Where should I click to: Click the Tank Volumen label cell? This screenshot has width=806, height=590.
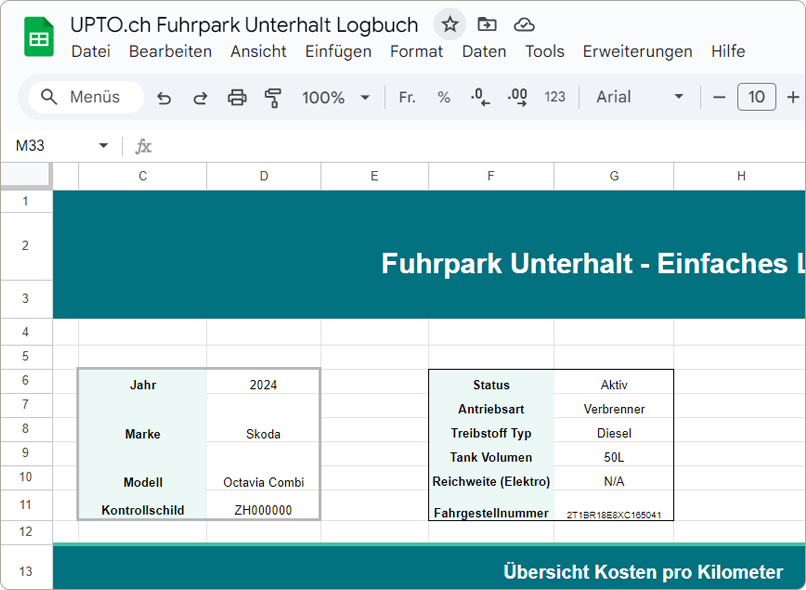(x=491, y=454)
